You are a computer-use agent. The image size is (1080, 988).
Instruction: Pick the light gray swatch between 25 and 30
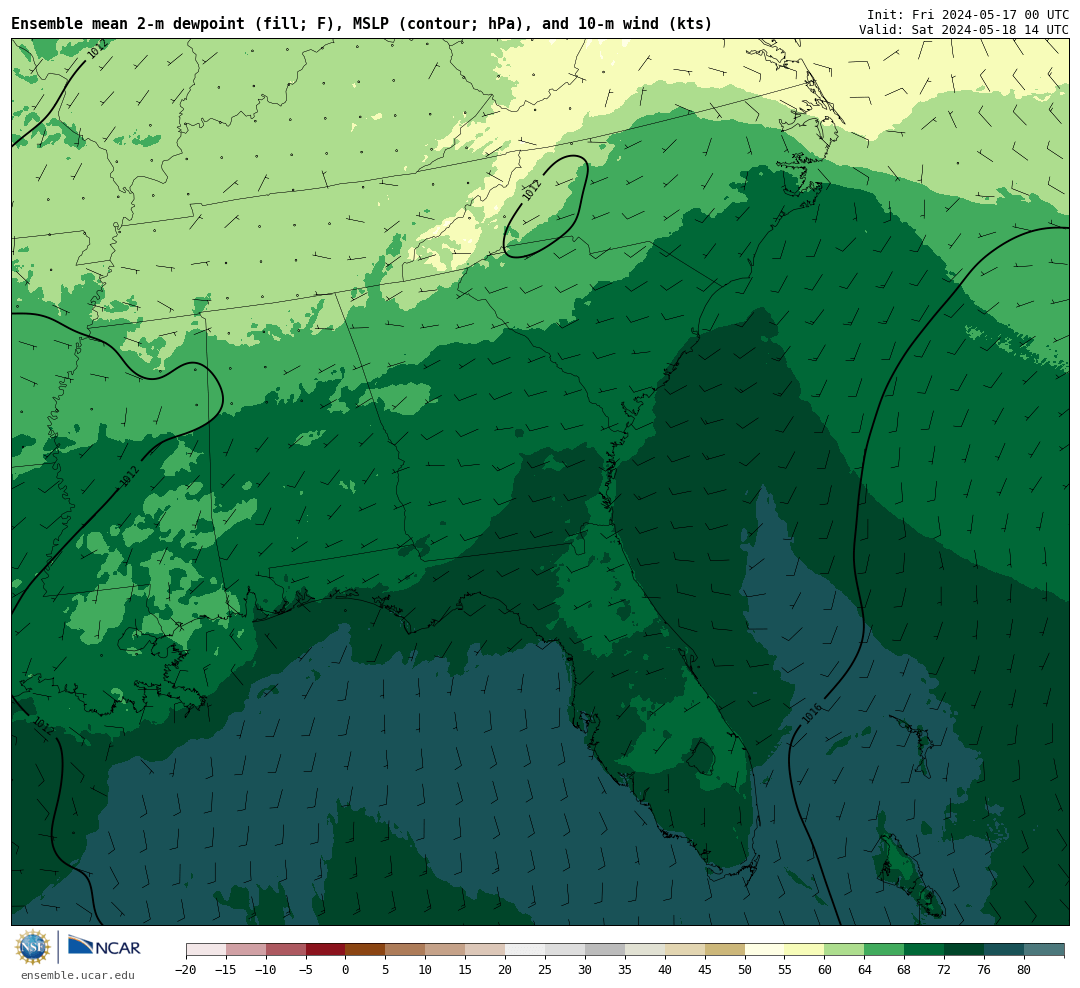pos(565,950)
